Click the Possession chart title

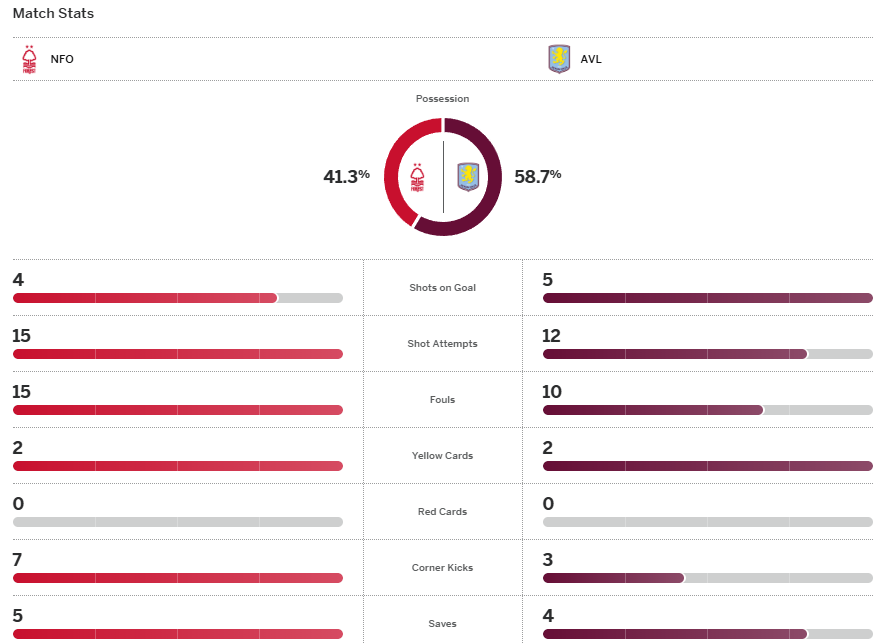click(x=442, y=99)
